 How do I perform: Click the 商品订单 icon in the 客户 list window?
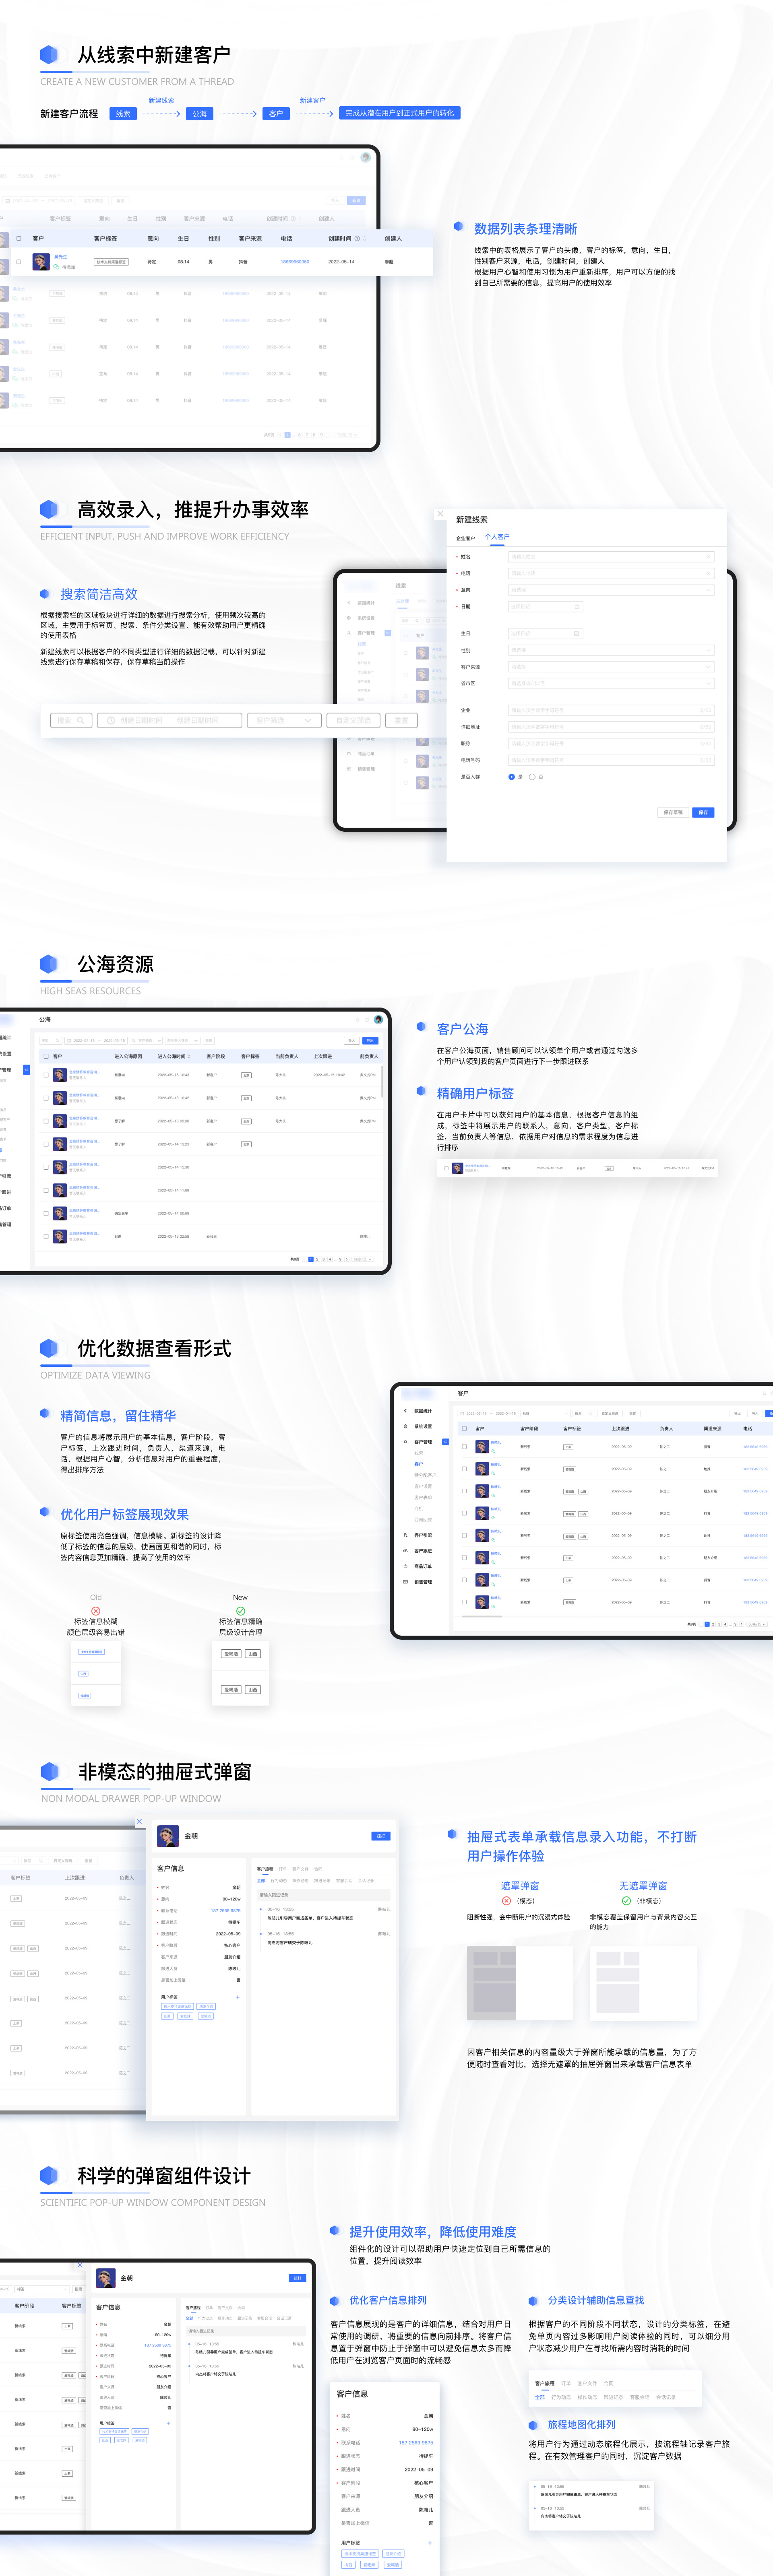(x=405, y=1566)
